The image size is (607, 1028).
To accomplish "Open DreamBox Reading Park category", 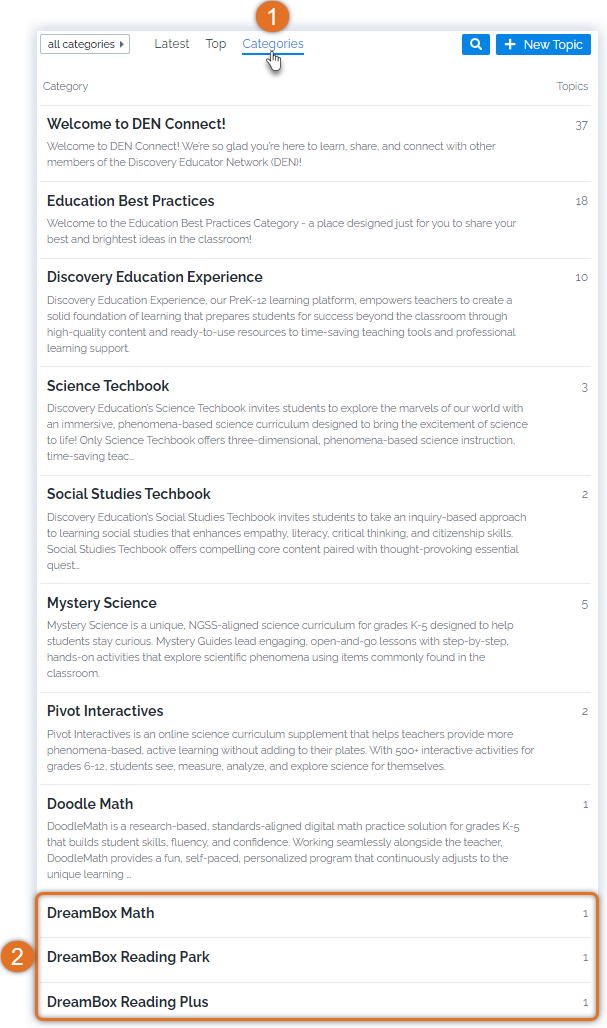I will (128, 957).
